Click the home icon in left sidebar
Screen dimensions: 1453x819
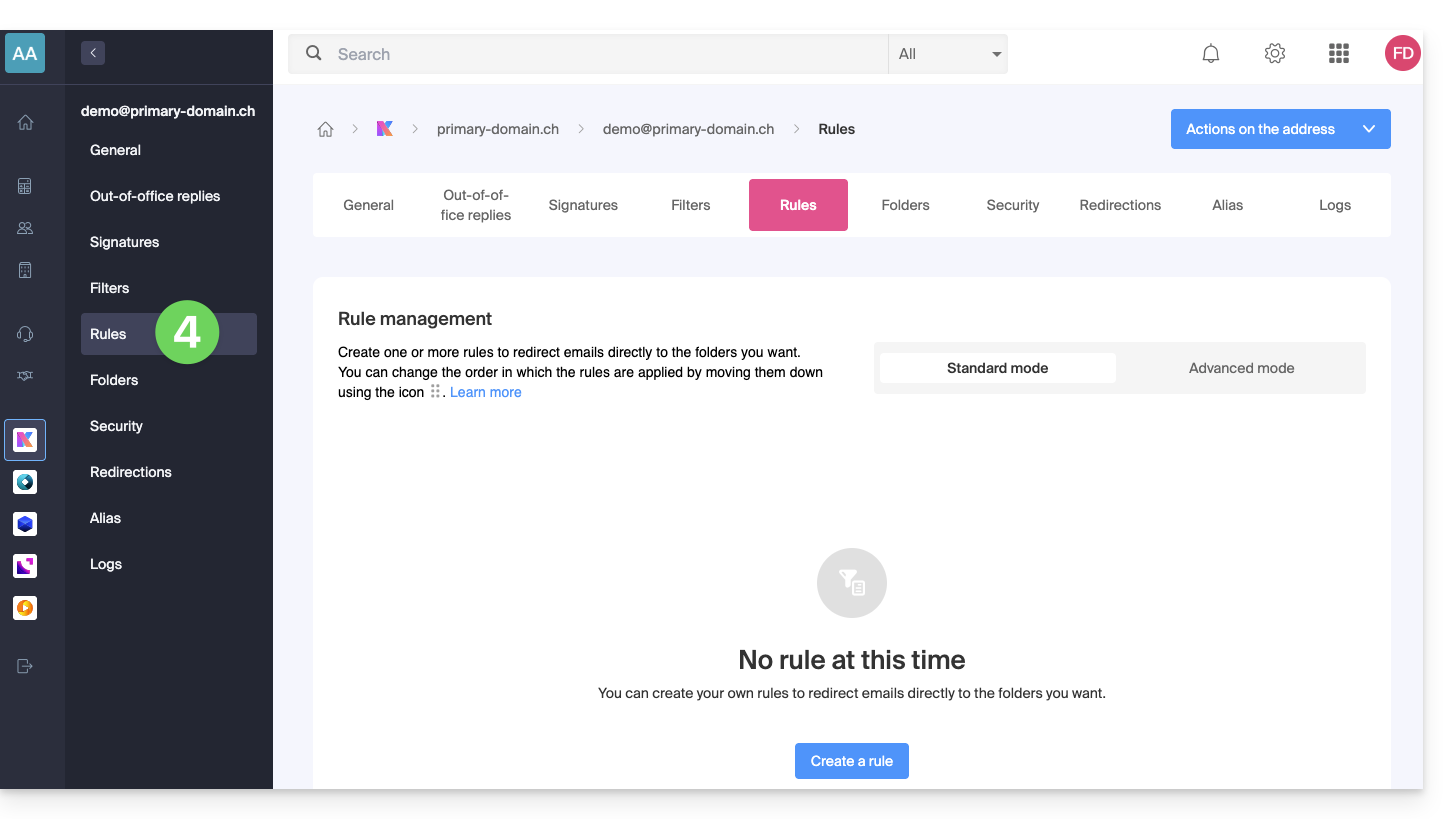coord(25,123)
